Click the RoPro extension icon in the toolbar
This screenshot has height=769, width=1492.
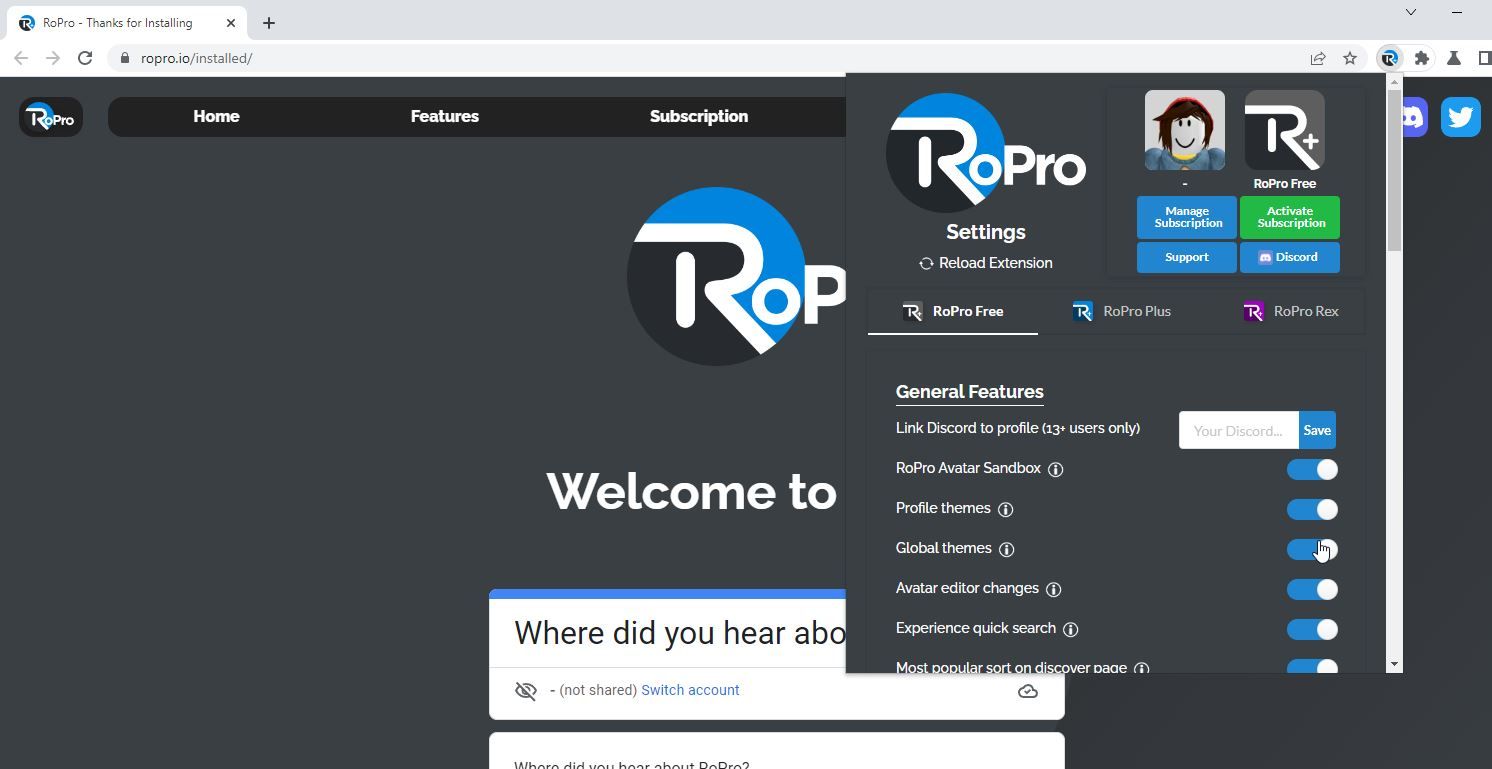tap(1389, 58)
